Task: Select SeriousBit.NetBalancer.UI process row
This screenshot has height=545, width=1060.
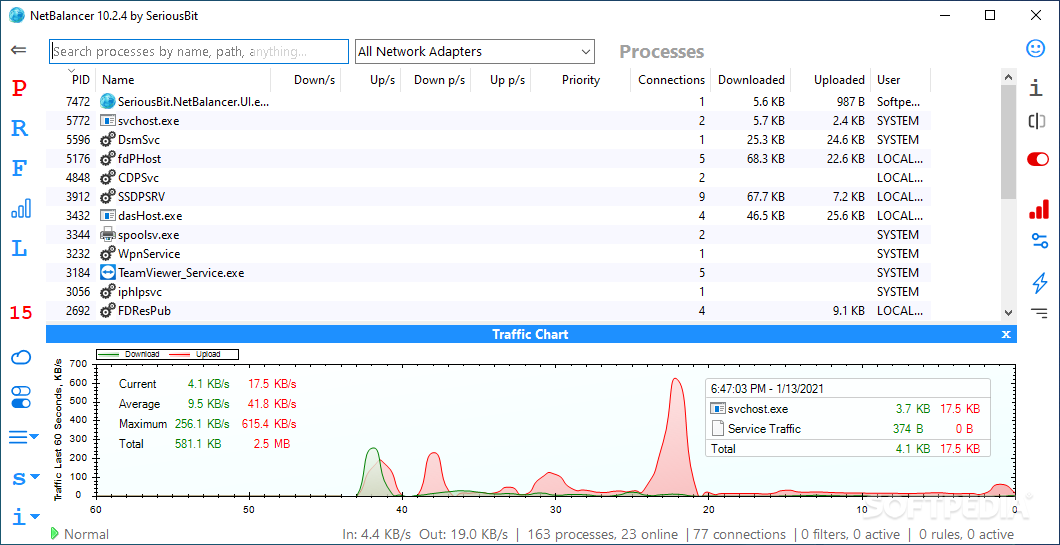Action: [488, 102]
